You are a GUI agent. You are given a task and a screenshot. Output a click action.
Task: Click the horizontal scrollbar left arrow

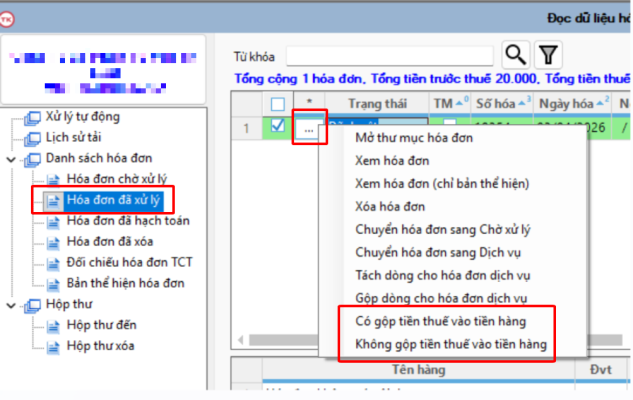coord(241,340)
